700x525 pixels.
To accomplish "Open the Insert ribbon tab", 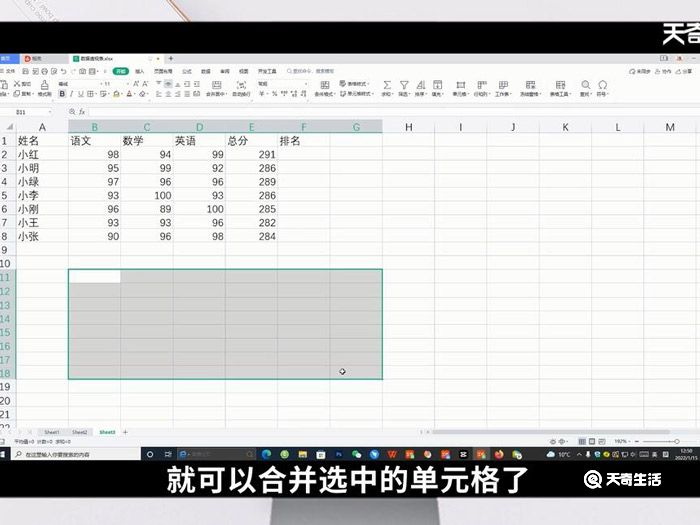I will (x=140, y=71).
